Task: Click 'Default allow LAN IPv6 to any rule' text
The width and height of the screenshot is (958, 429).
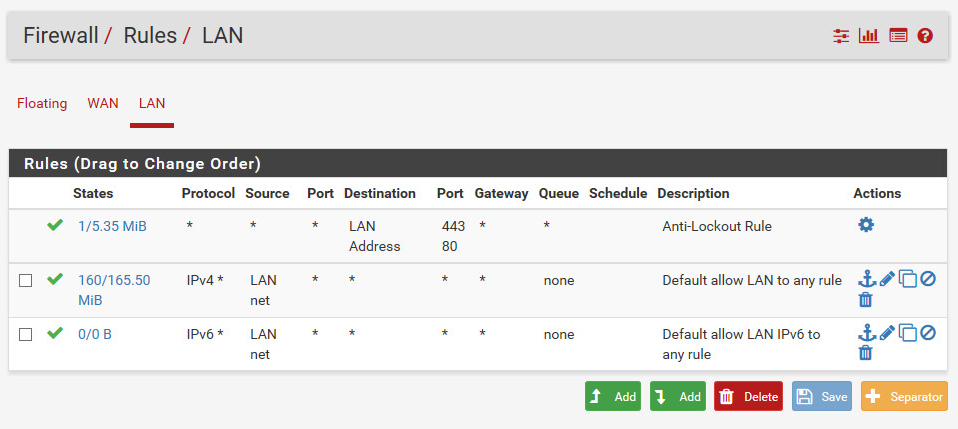Action: [741, 344]
